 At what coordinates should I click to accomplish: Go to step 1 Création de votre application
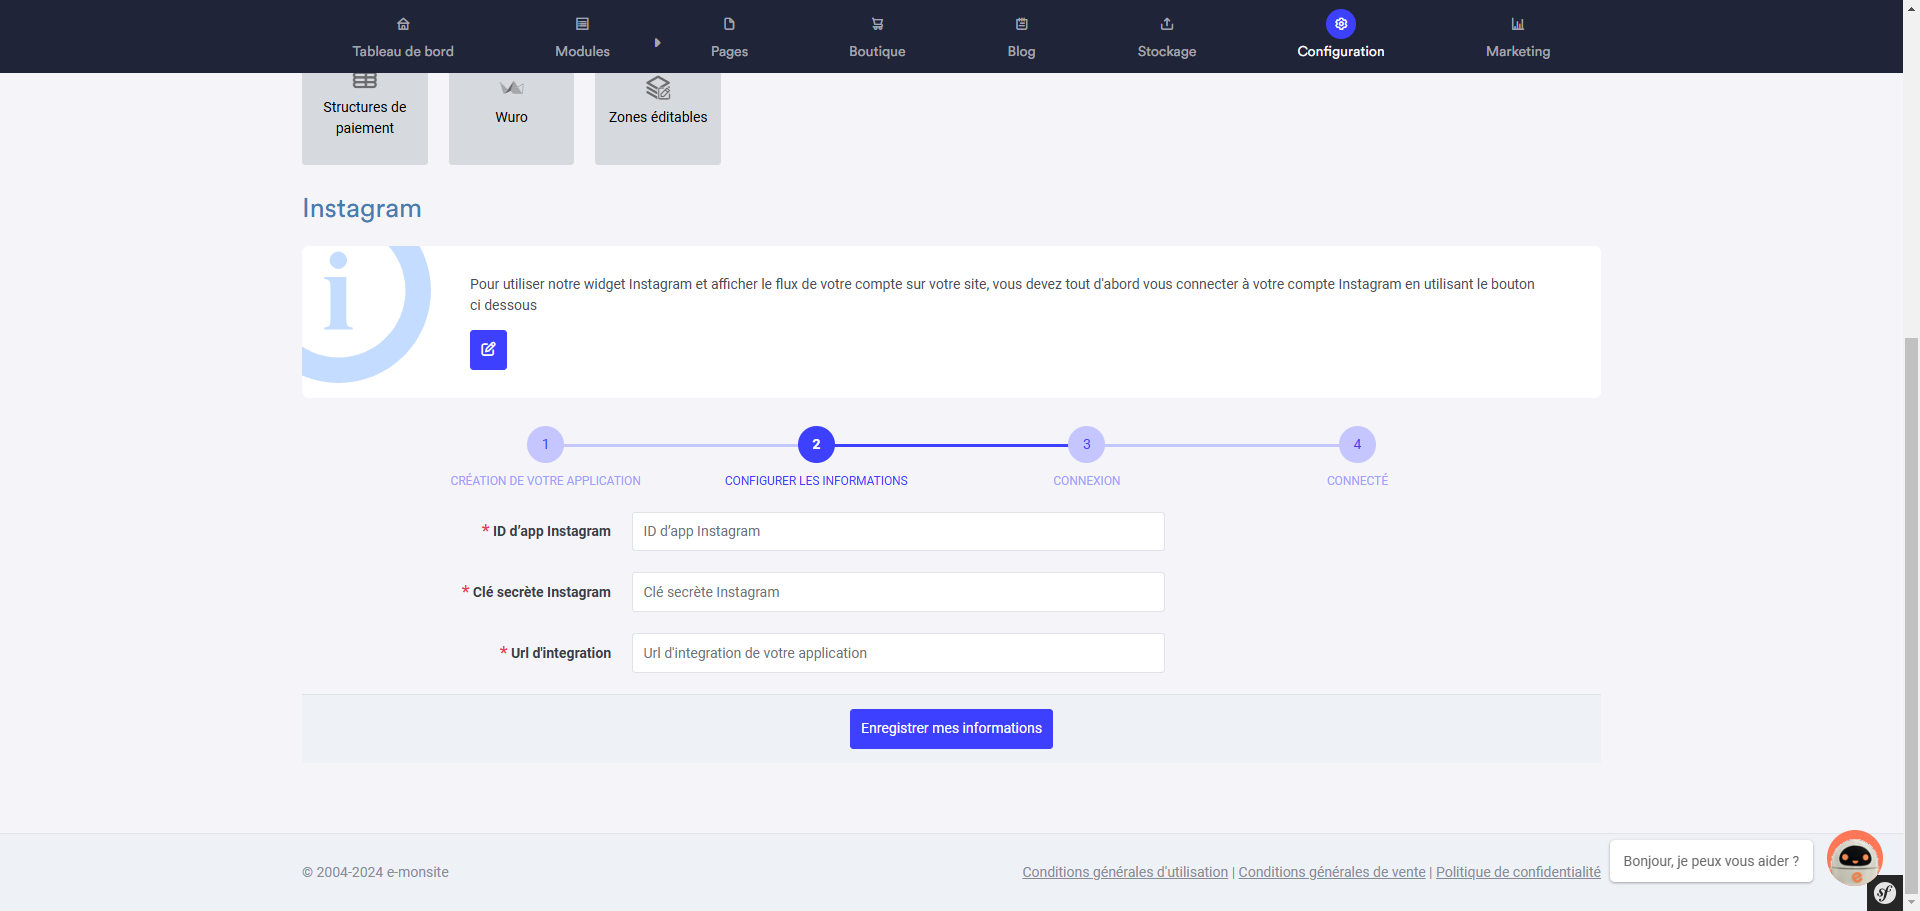click(x=545, y=445)
